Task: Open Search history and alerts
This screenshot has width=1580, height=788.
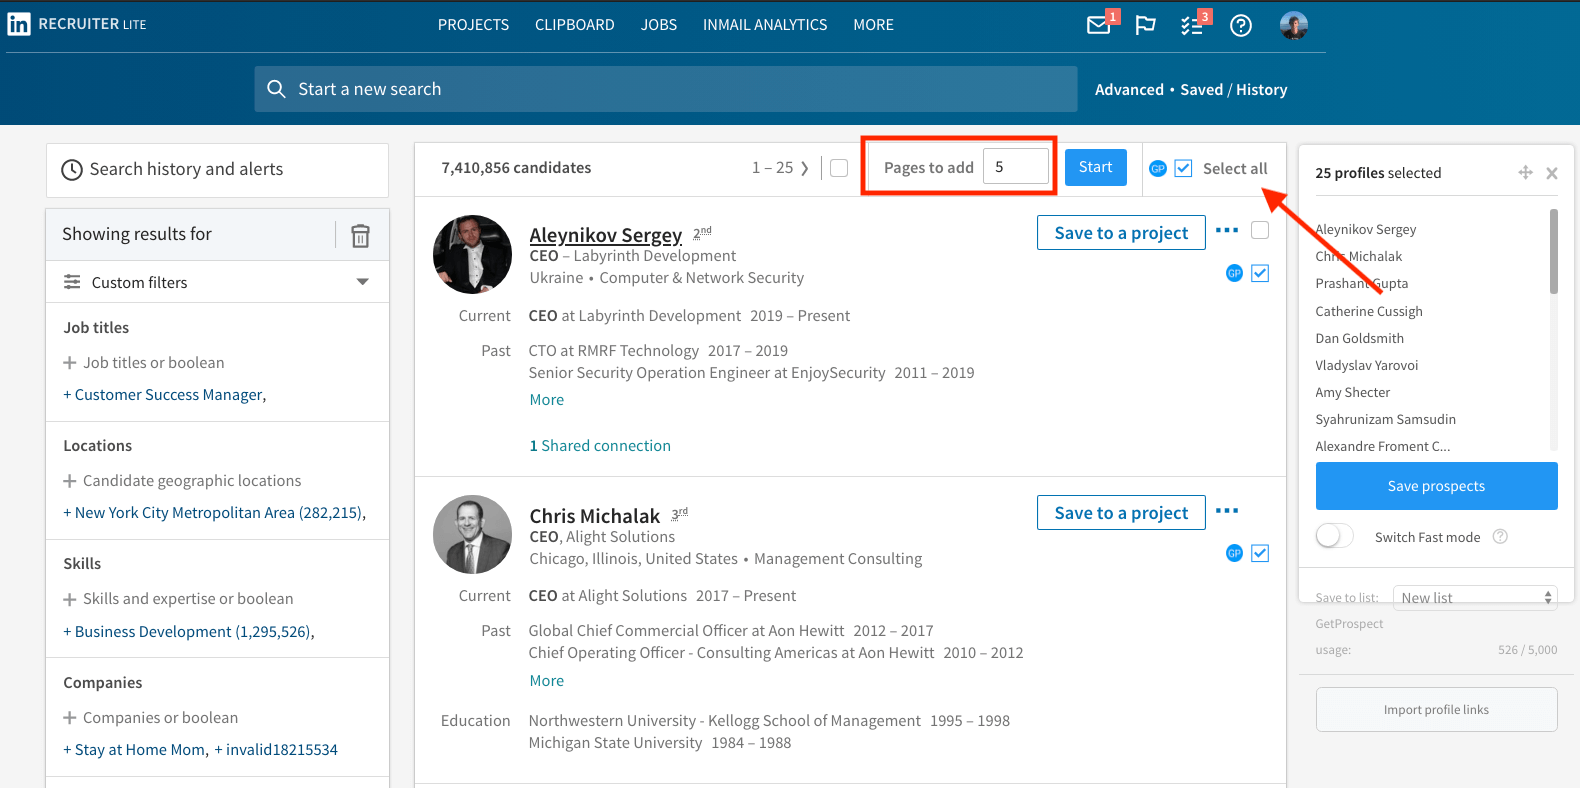Action: 217,170
